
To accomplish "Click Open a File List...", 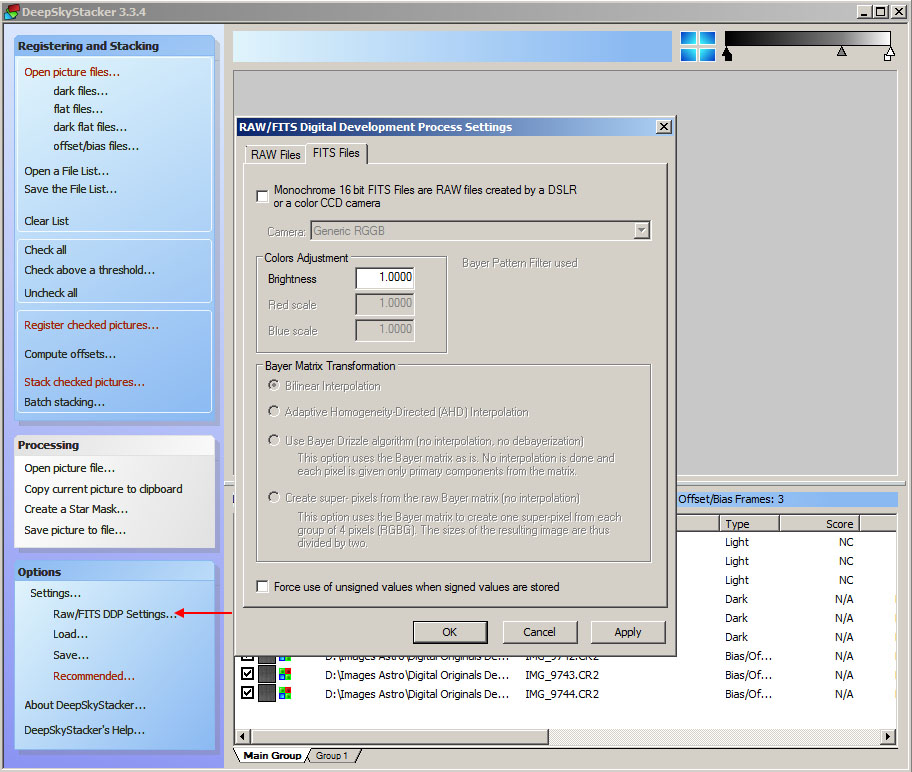I will coord(66,171).
